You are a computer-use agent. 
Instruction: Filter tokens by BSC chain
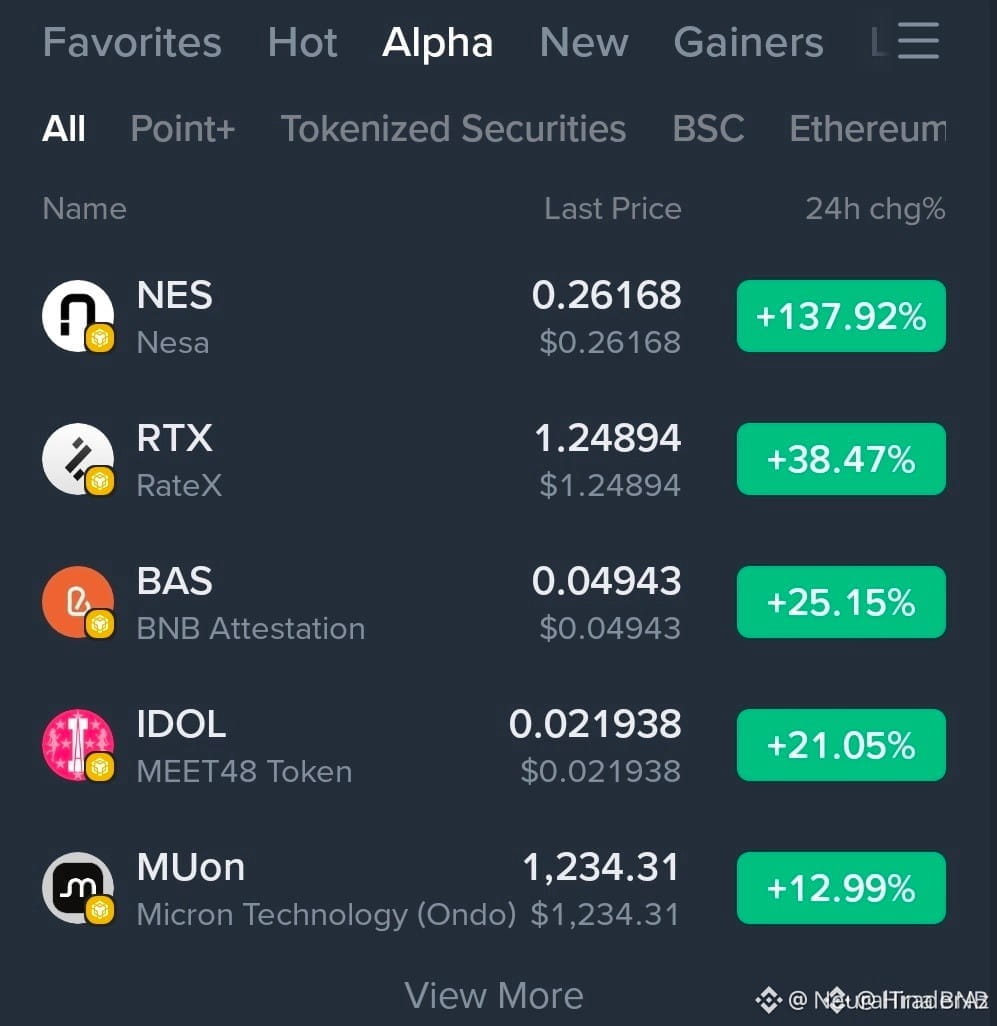click(x=708, y=128)
